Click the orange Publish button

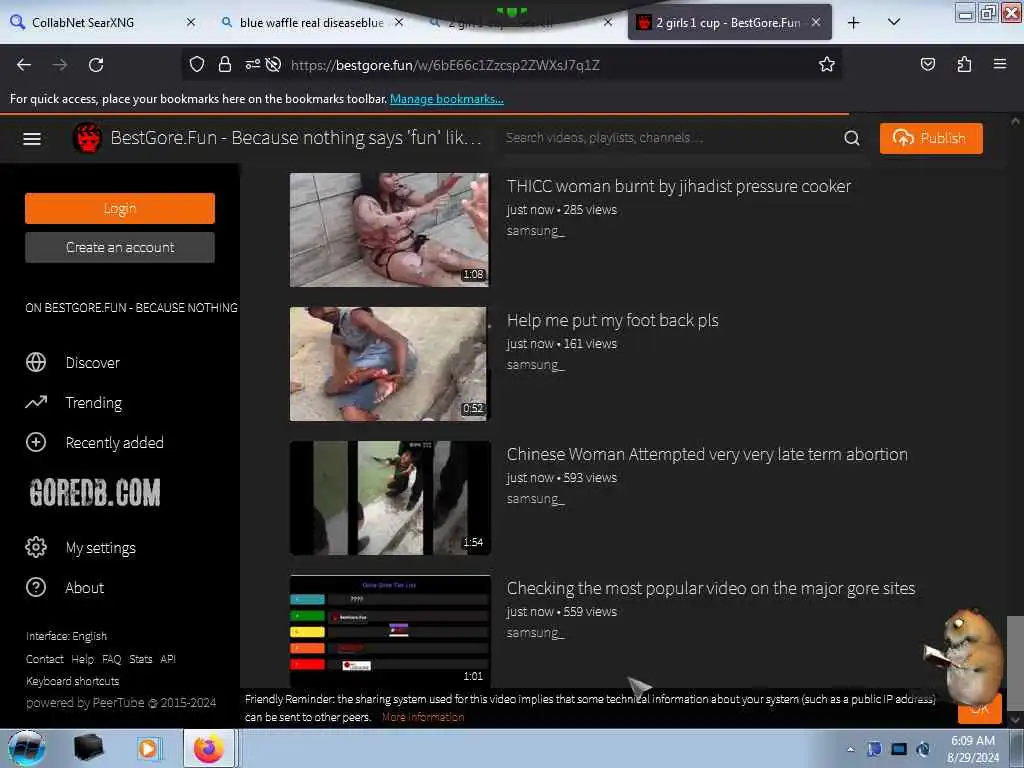pyautogui.click(x=931, y=138)
